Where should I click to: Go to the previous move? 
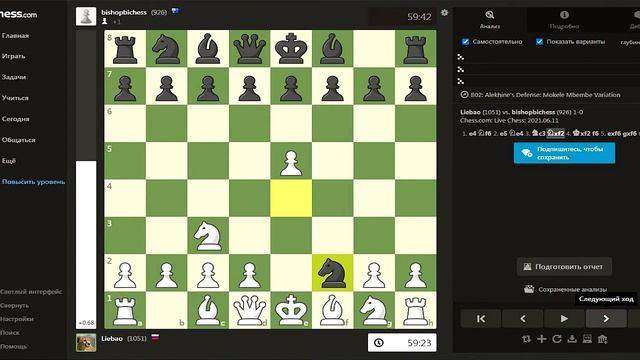pyautogui.click(x=523, y=318)
